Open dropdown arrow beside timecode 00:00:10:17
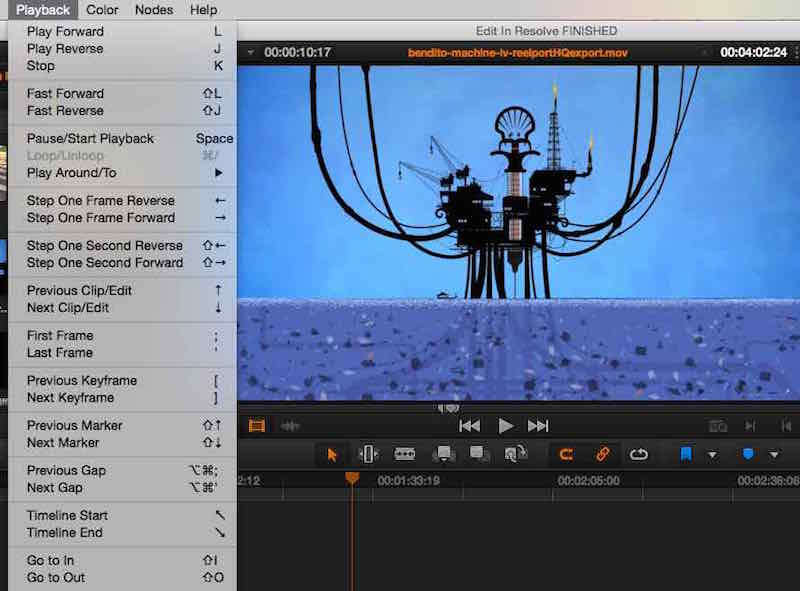The width and height of the screenshot is (800, 591). pos(251,52)
